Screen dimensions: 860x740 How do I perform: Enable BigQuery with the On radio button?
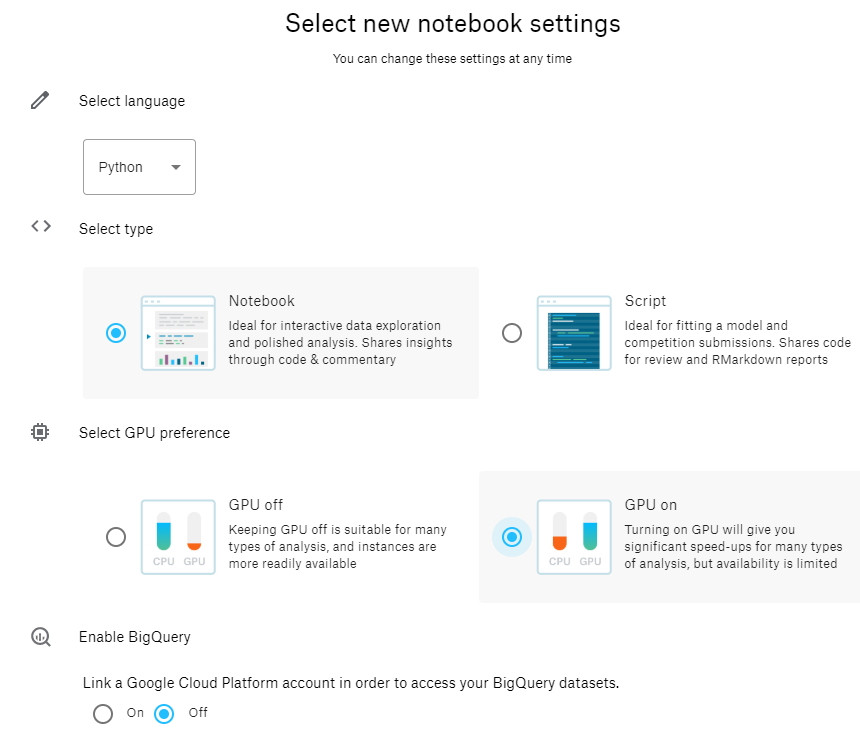103,714
